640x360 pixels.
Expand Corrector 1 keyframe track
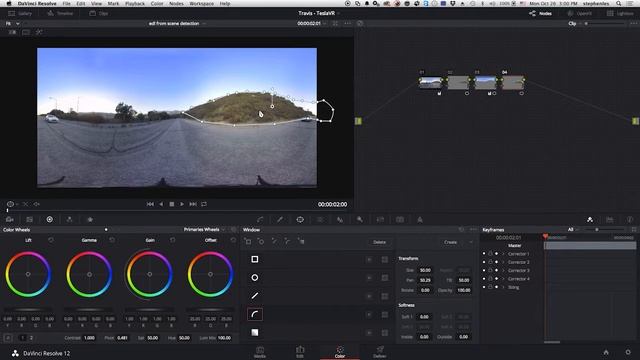(x=503, y=254)
